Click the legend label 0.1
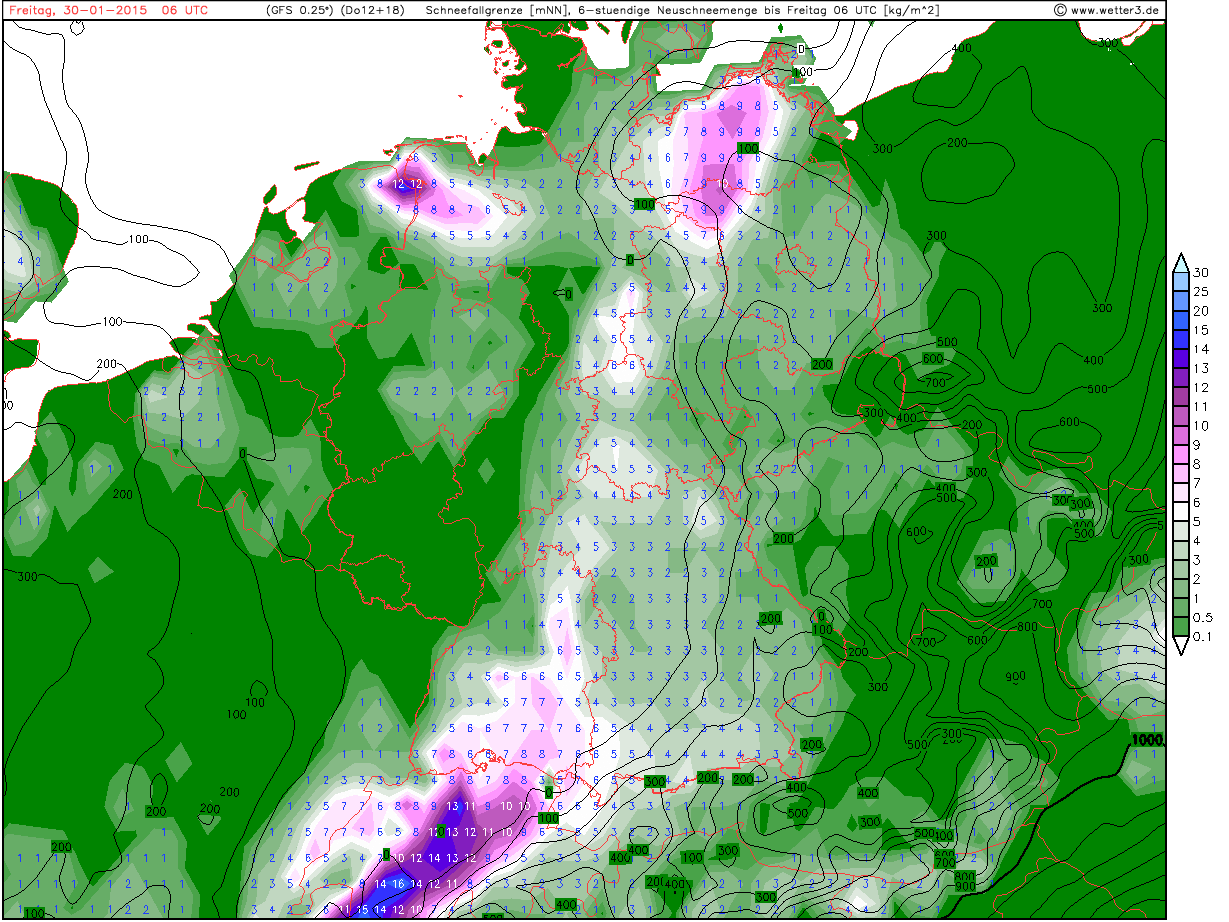The image size is (1229, 922). click(x=1204, y=636)
